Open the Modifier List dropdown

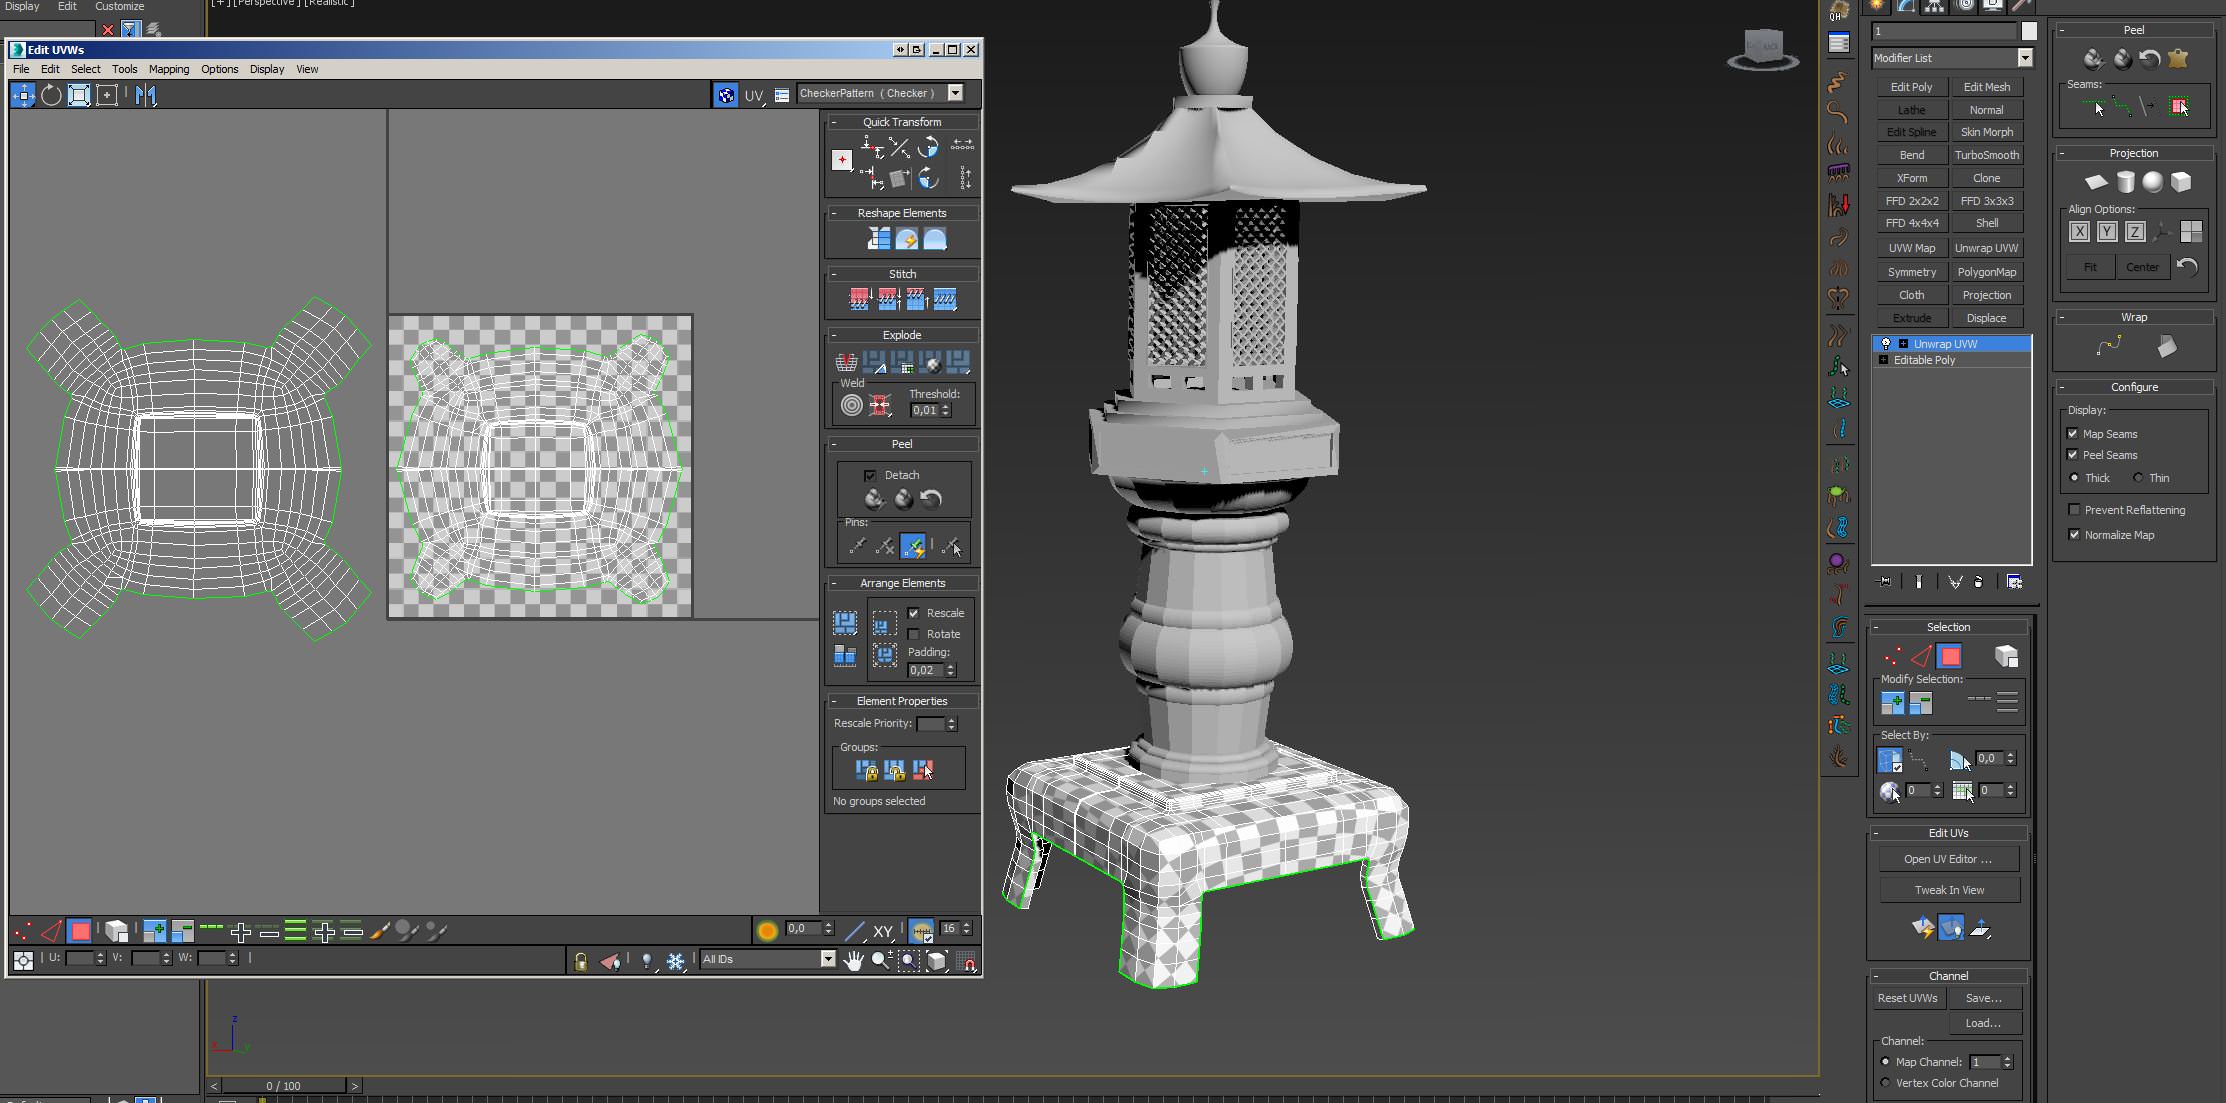click(2024, 58)
